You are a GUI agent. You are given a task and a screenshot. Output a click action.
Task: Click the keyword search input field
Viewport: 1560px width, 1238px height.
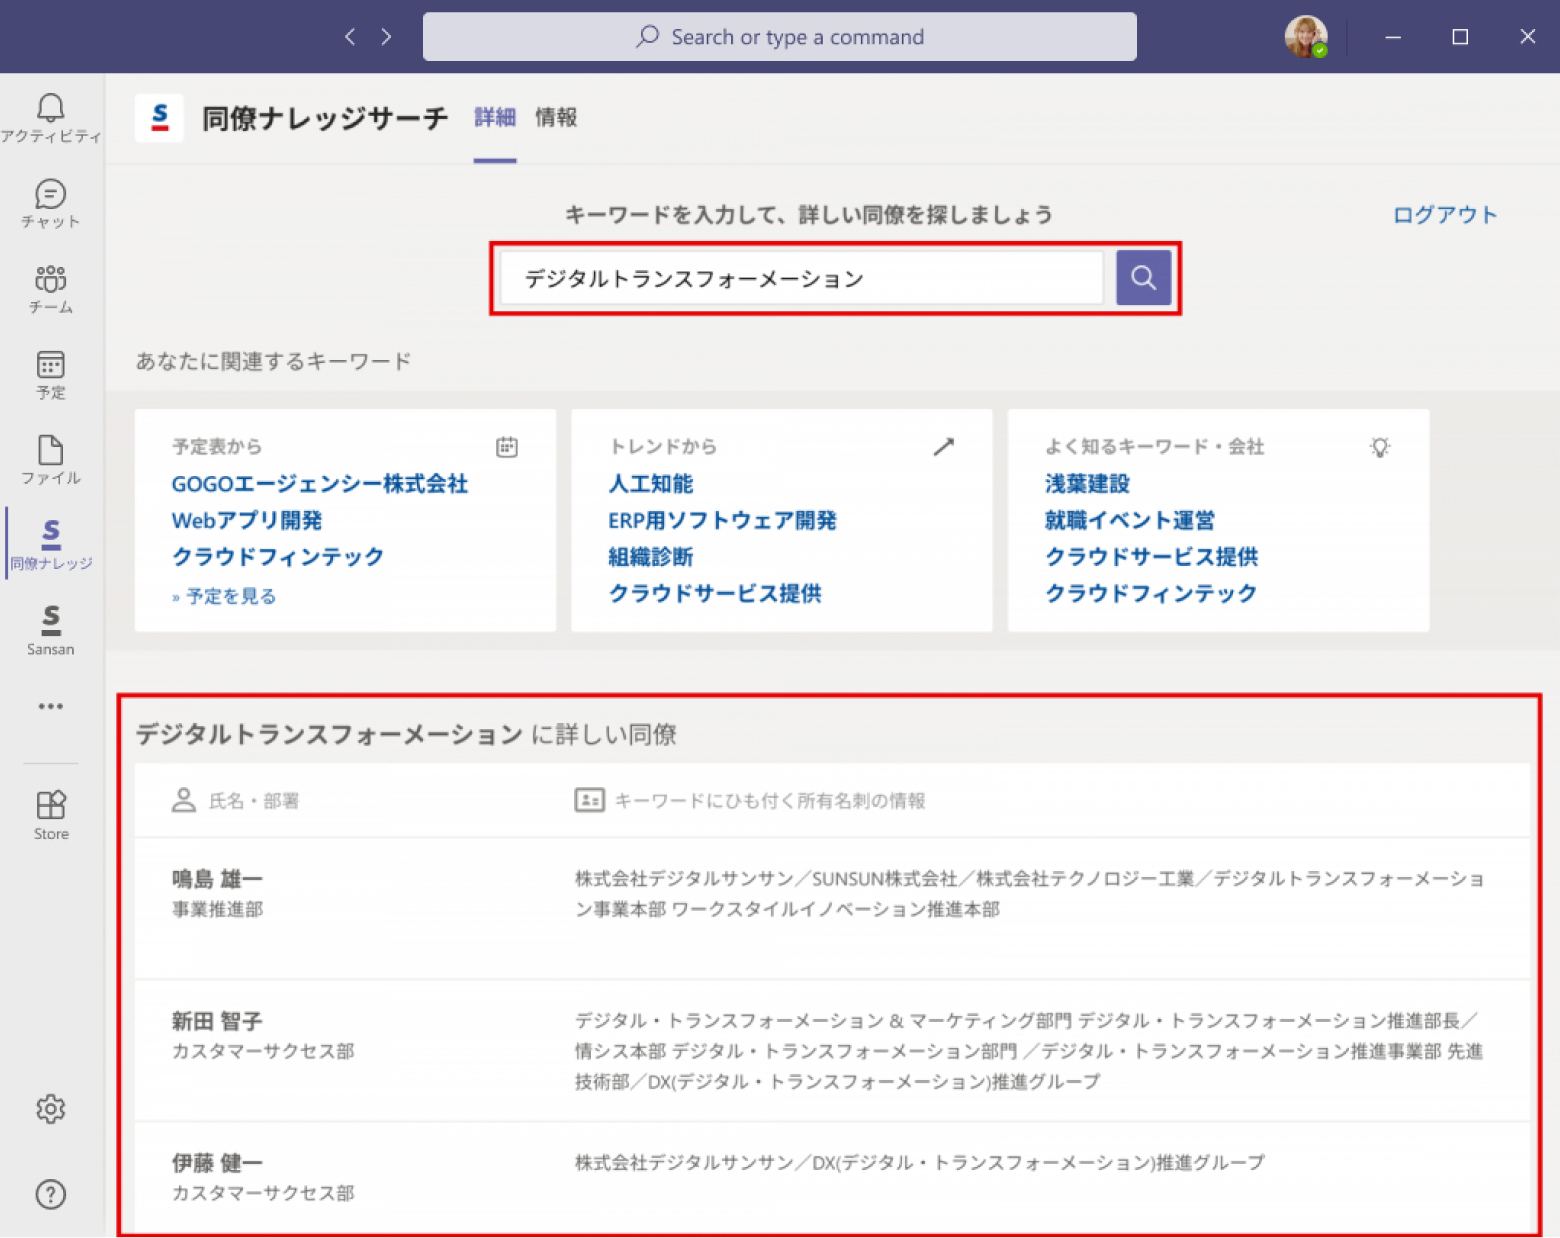tap(801, 278)
